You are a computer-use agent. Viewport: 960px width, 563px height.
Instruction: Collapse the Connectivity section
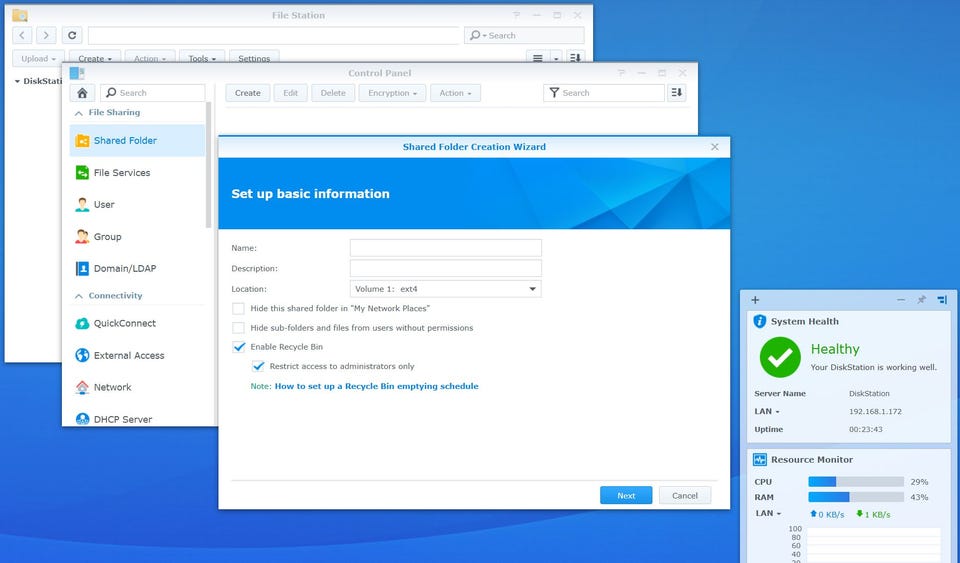tap(80, 296)
